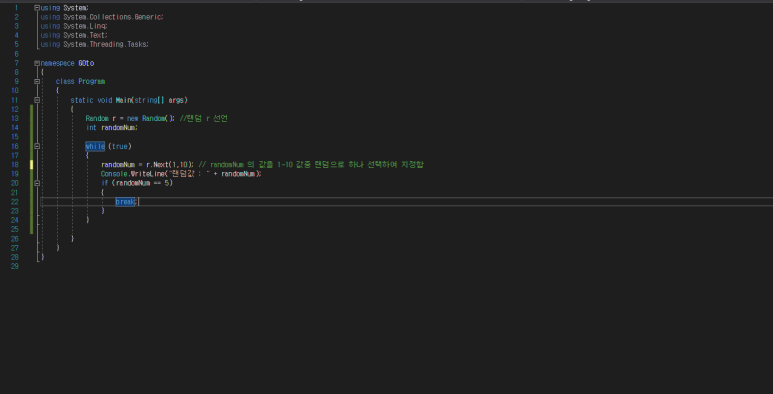Viewport: 773px width, 394px height.
Task: Collapse the Main method body
Action: pyautogui.click(x=37, y=100)
